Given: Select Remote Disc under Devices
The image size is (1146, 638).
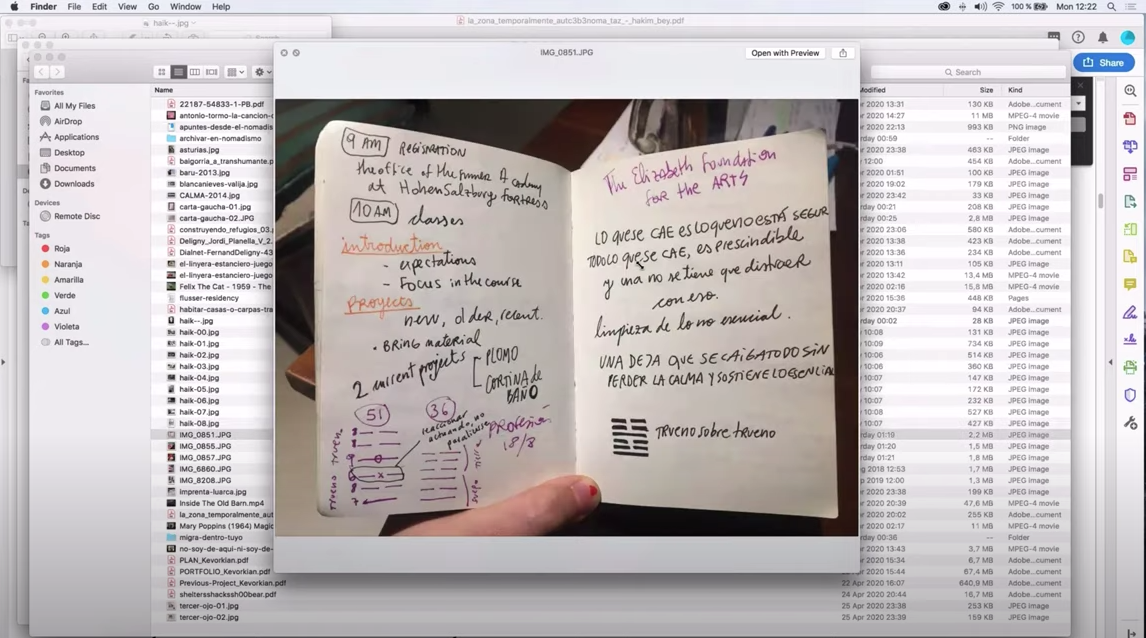Looking at the screenshot, I should point(77,216).
